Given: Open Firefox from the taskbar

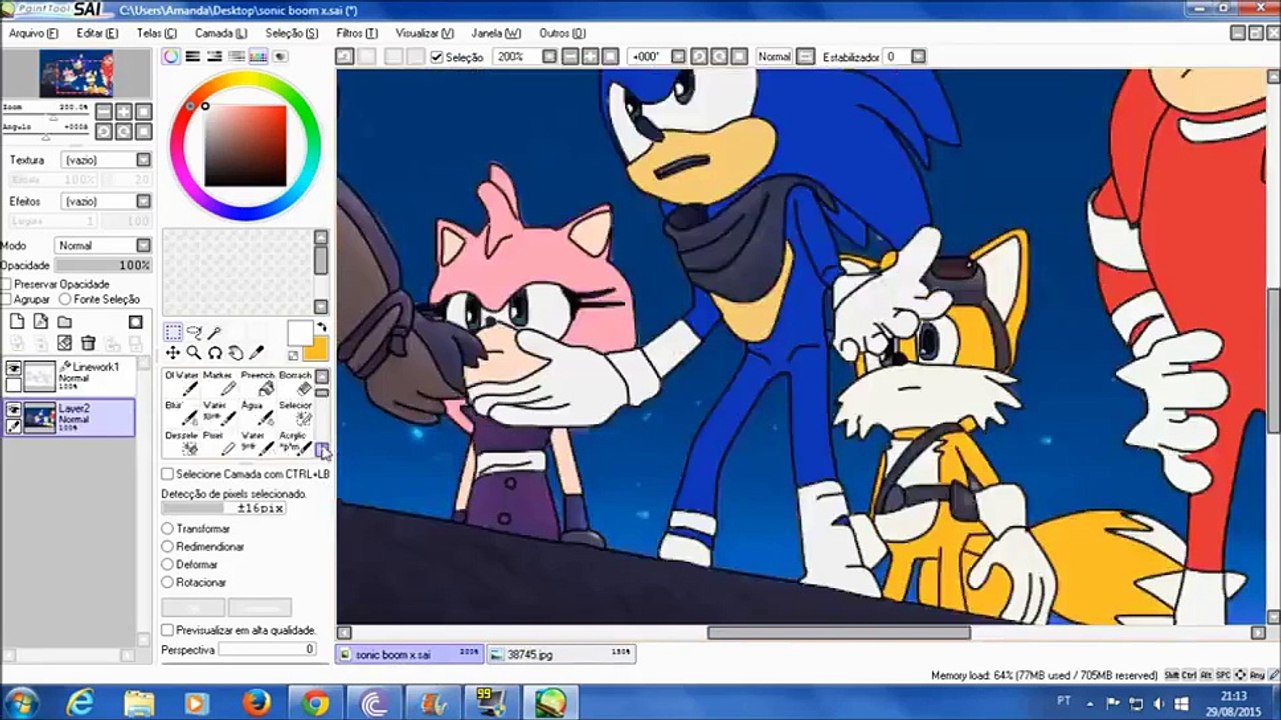Looking at the screenshot, I should (256, 703).
